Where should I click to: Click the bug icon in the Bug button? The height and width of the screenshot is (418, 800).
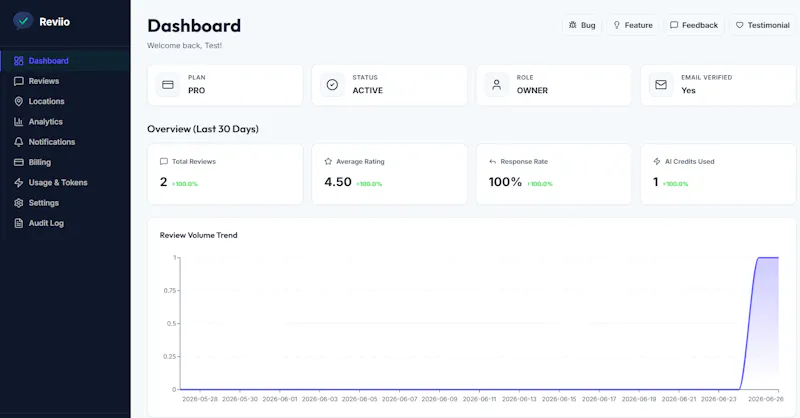pos(572,25)
